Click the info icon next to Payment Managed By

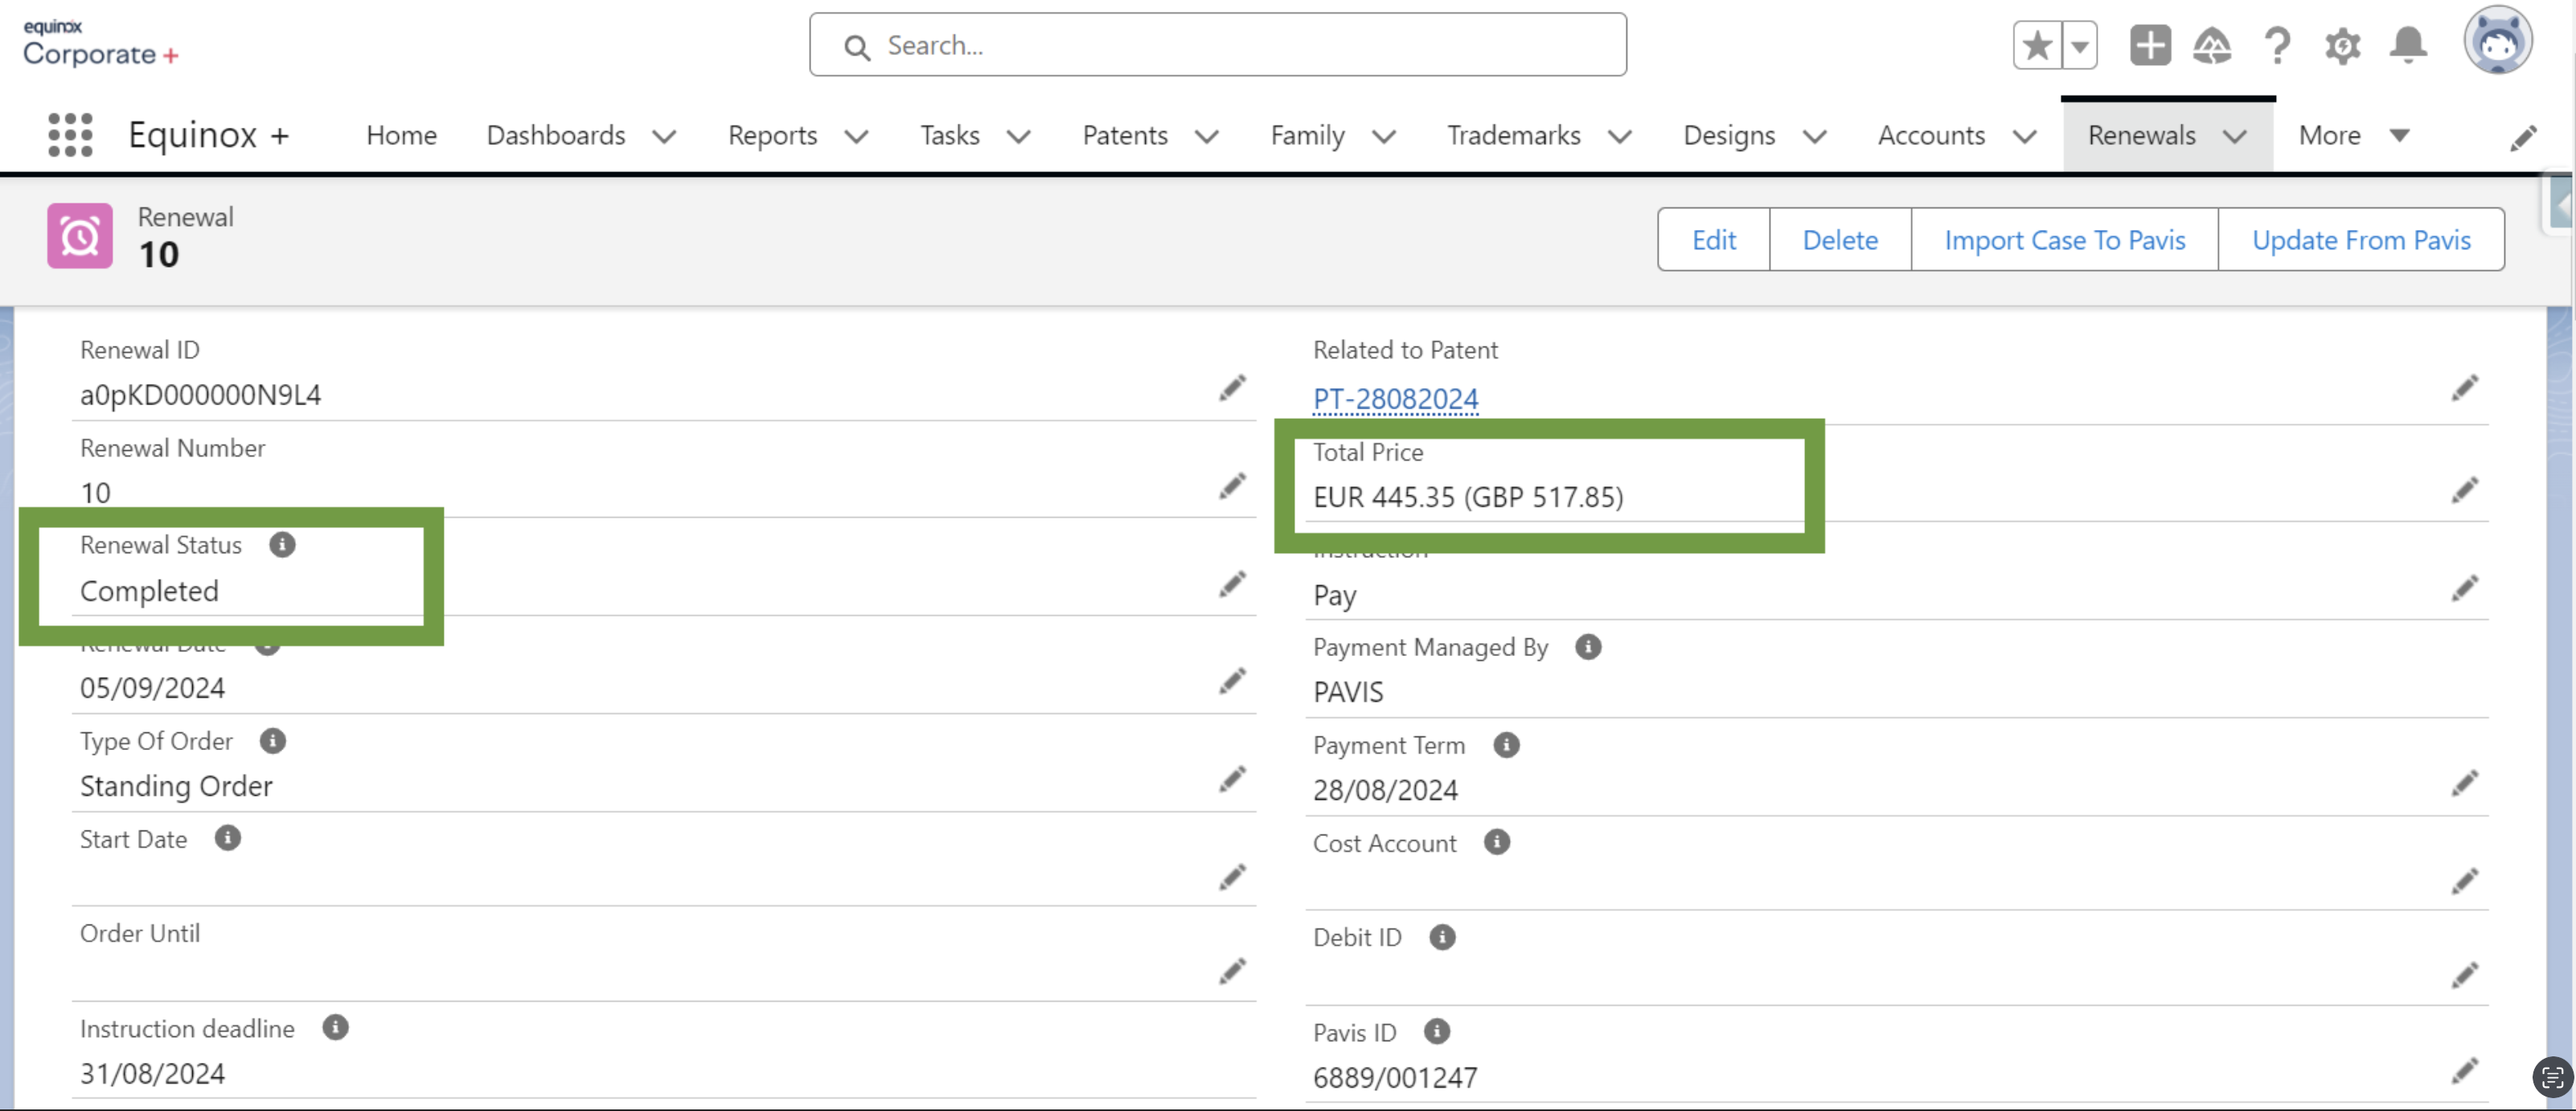pos(1588,647)
